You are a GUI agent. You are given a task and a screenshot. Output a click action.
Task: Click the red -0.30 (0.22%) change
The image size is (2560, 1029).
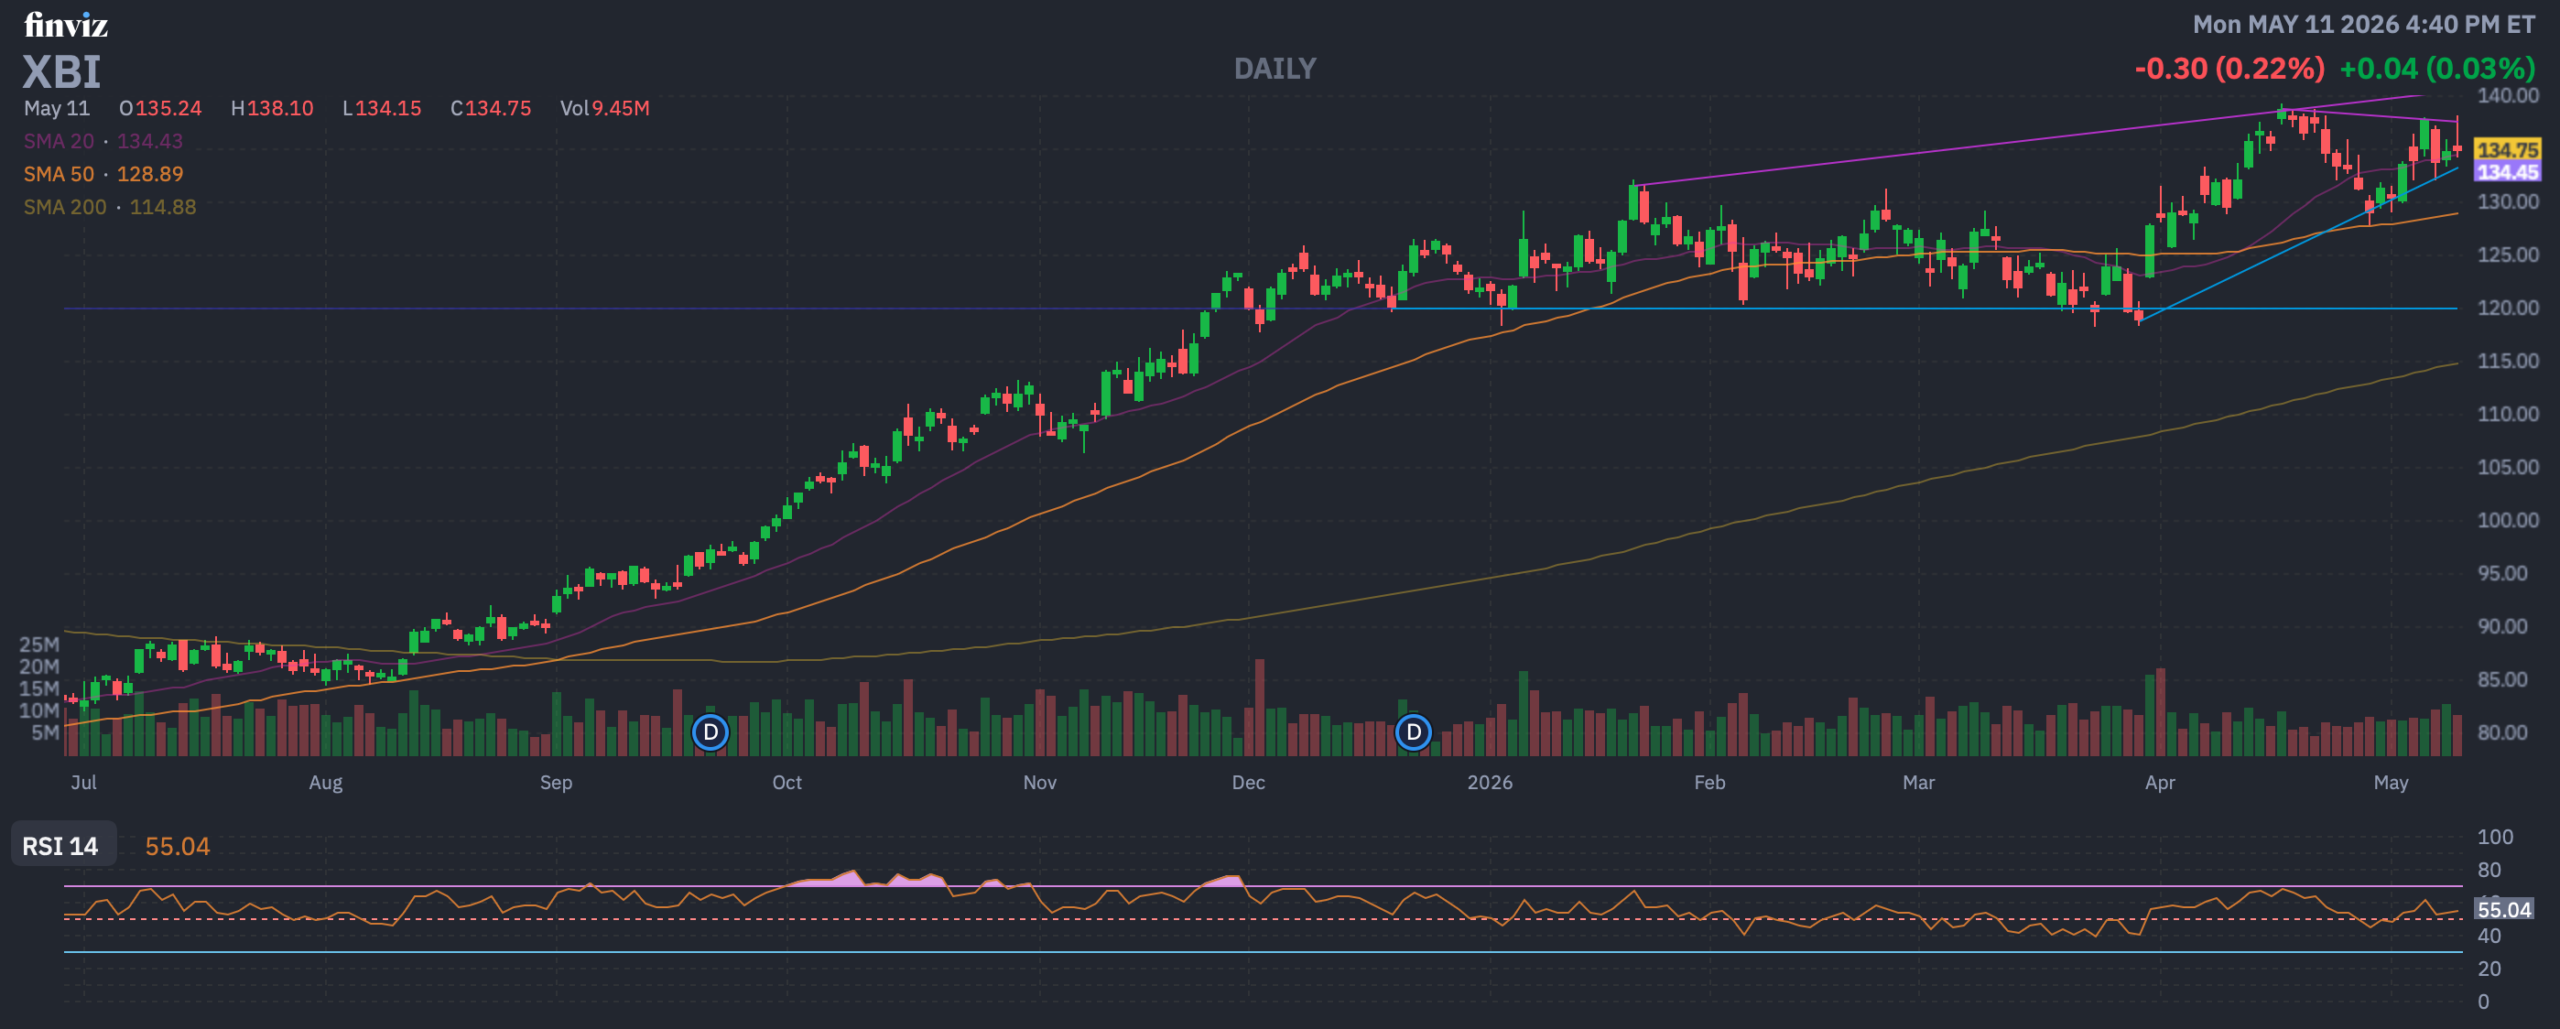2229,69
